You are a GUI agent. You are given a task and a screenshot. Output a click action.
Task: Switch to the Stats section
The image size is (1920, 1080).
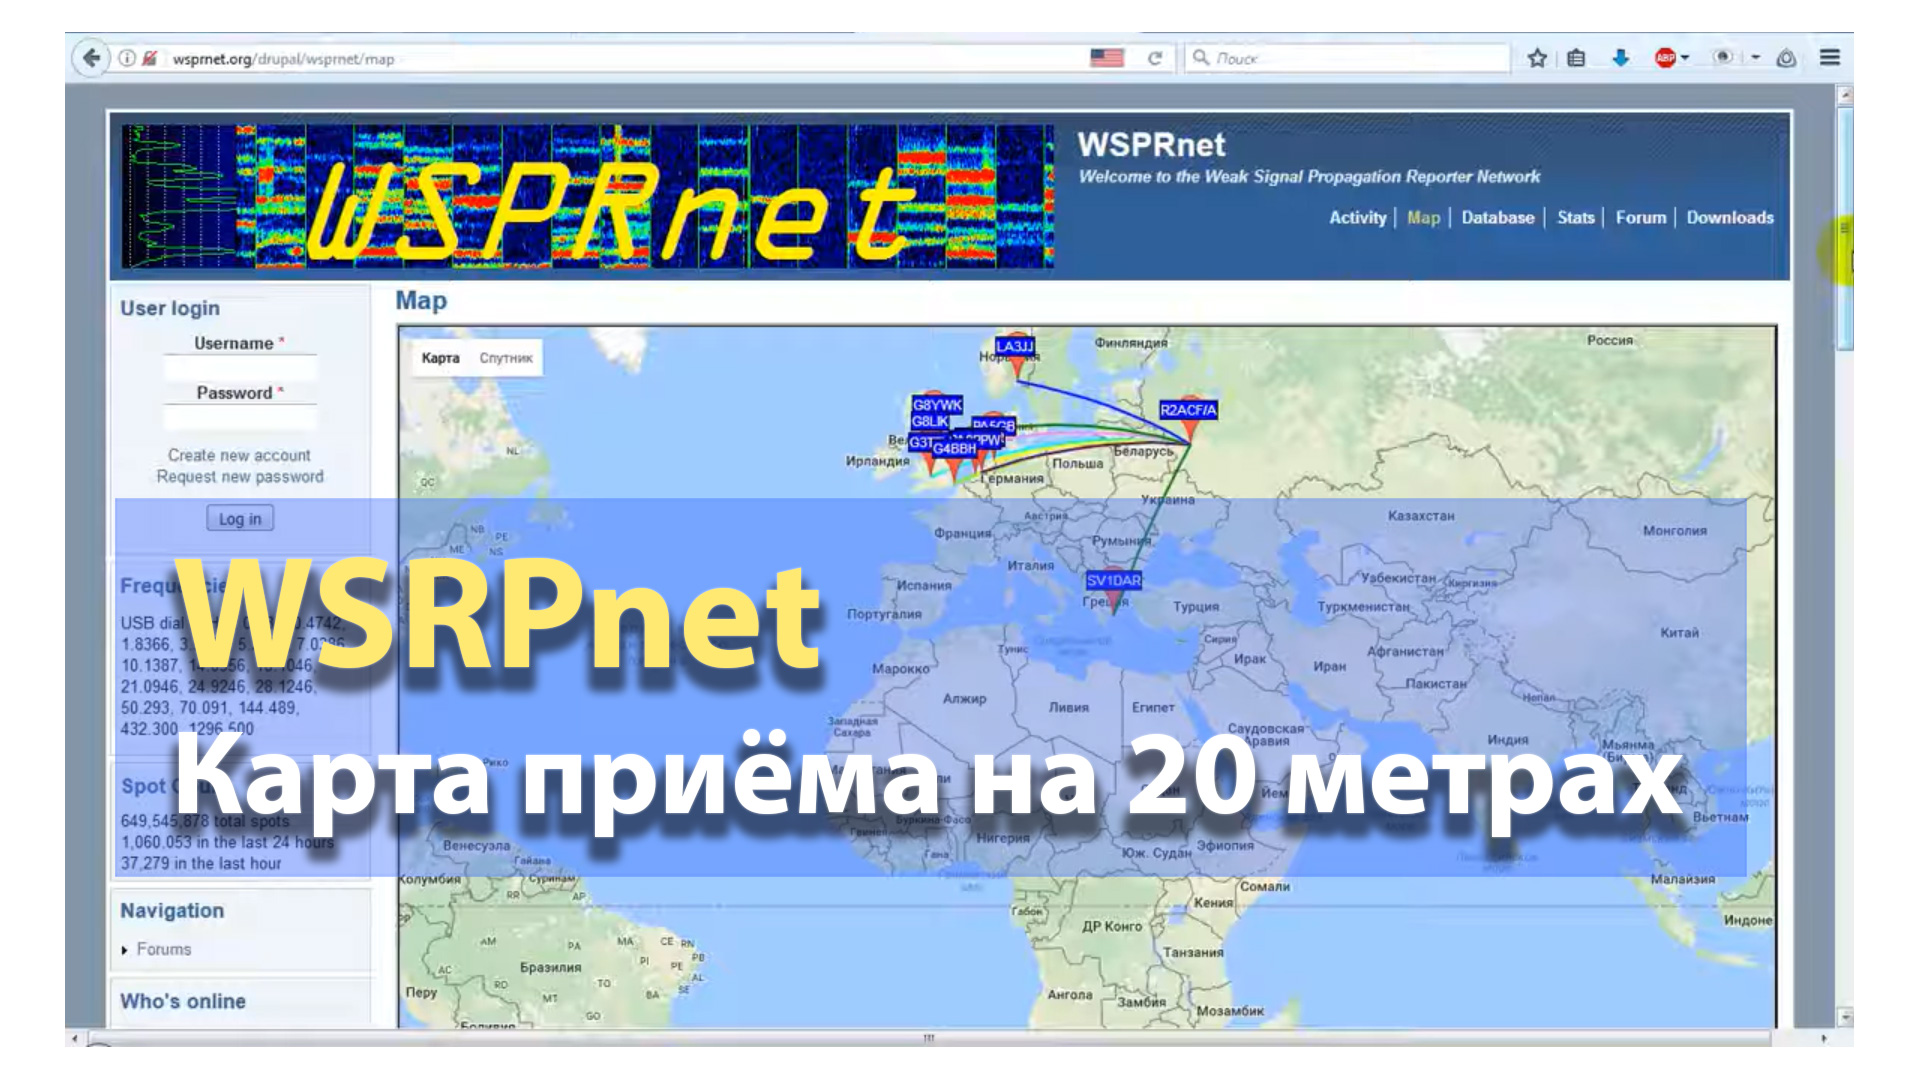[1575, 217]
